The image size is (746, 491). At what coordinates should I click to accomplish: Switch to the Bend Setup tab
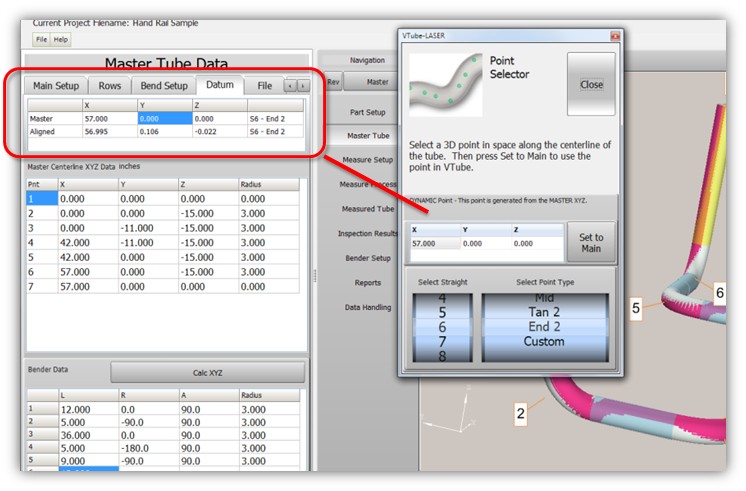pos(164,86)
